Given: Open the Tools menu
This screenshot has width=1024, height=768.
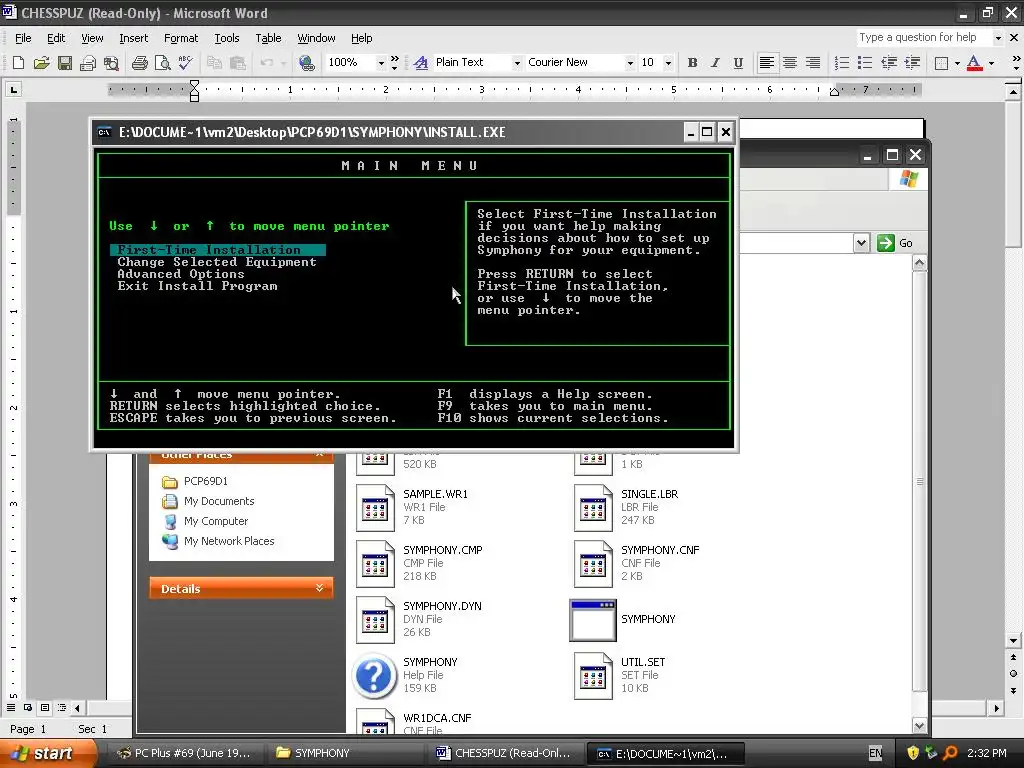Looking at the screenshot, I should click(x=227, y=38).
